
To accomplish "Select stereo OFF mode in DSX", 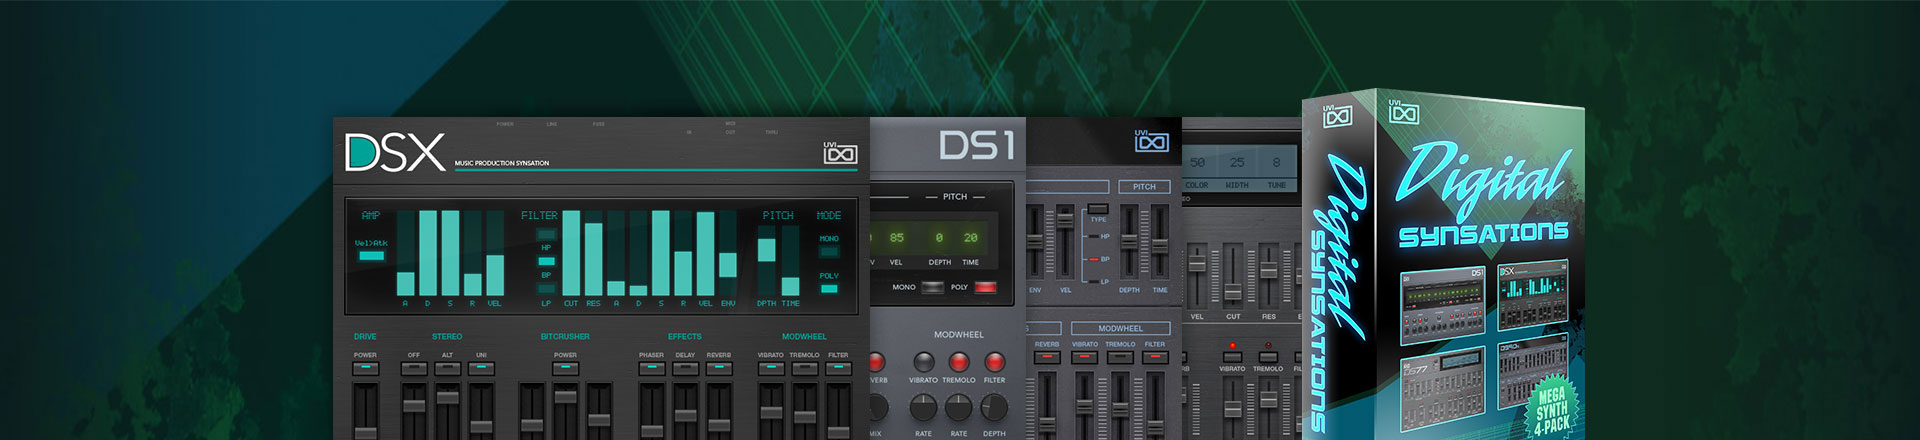I will tap(414, 368).
